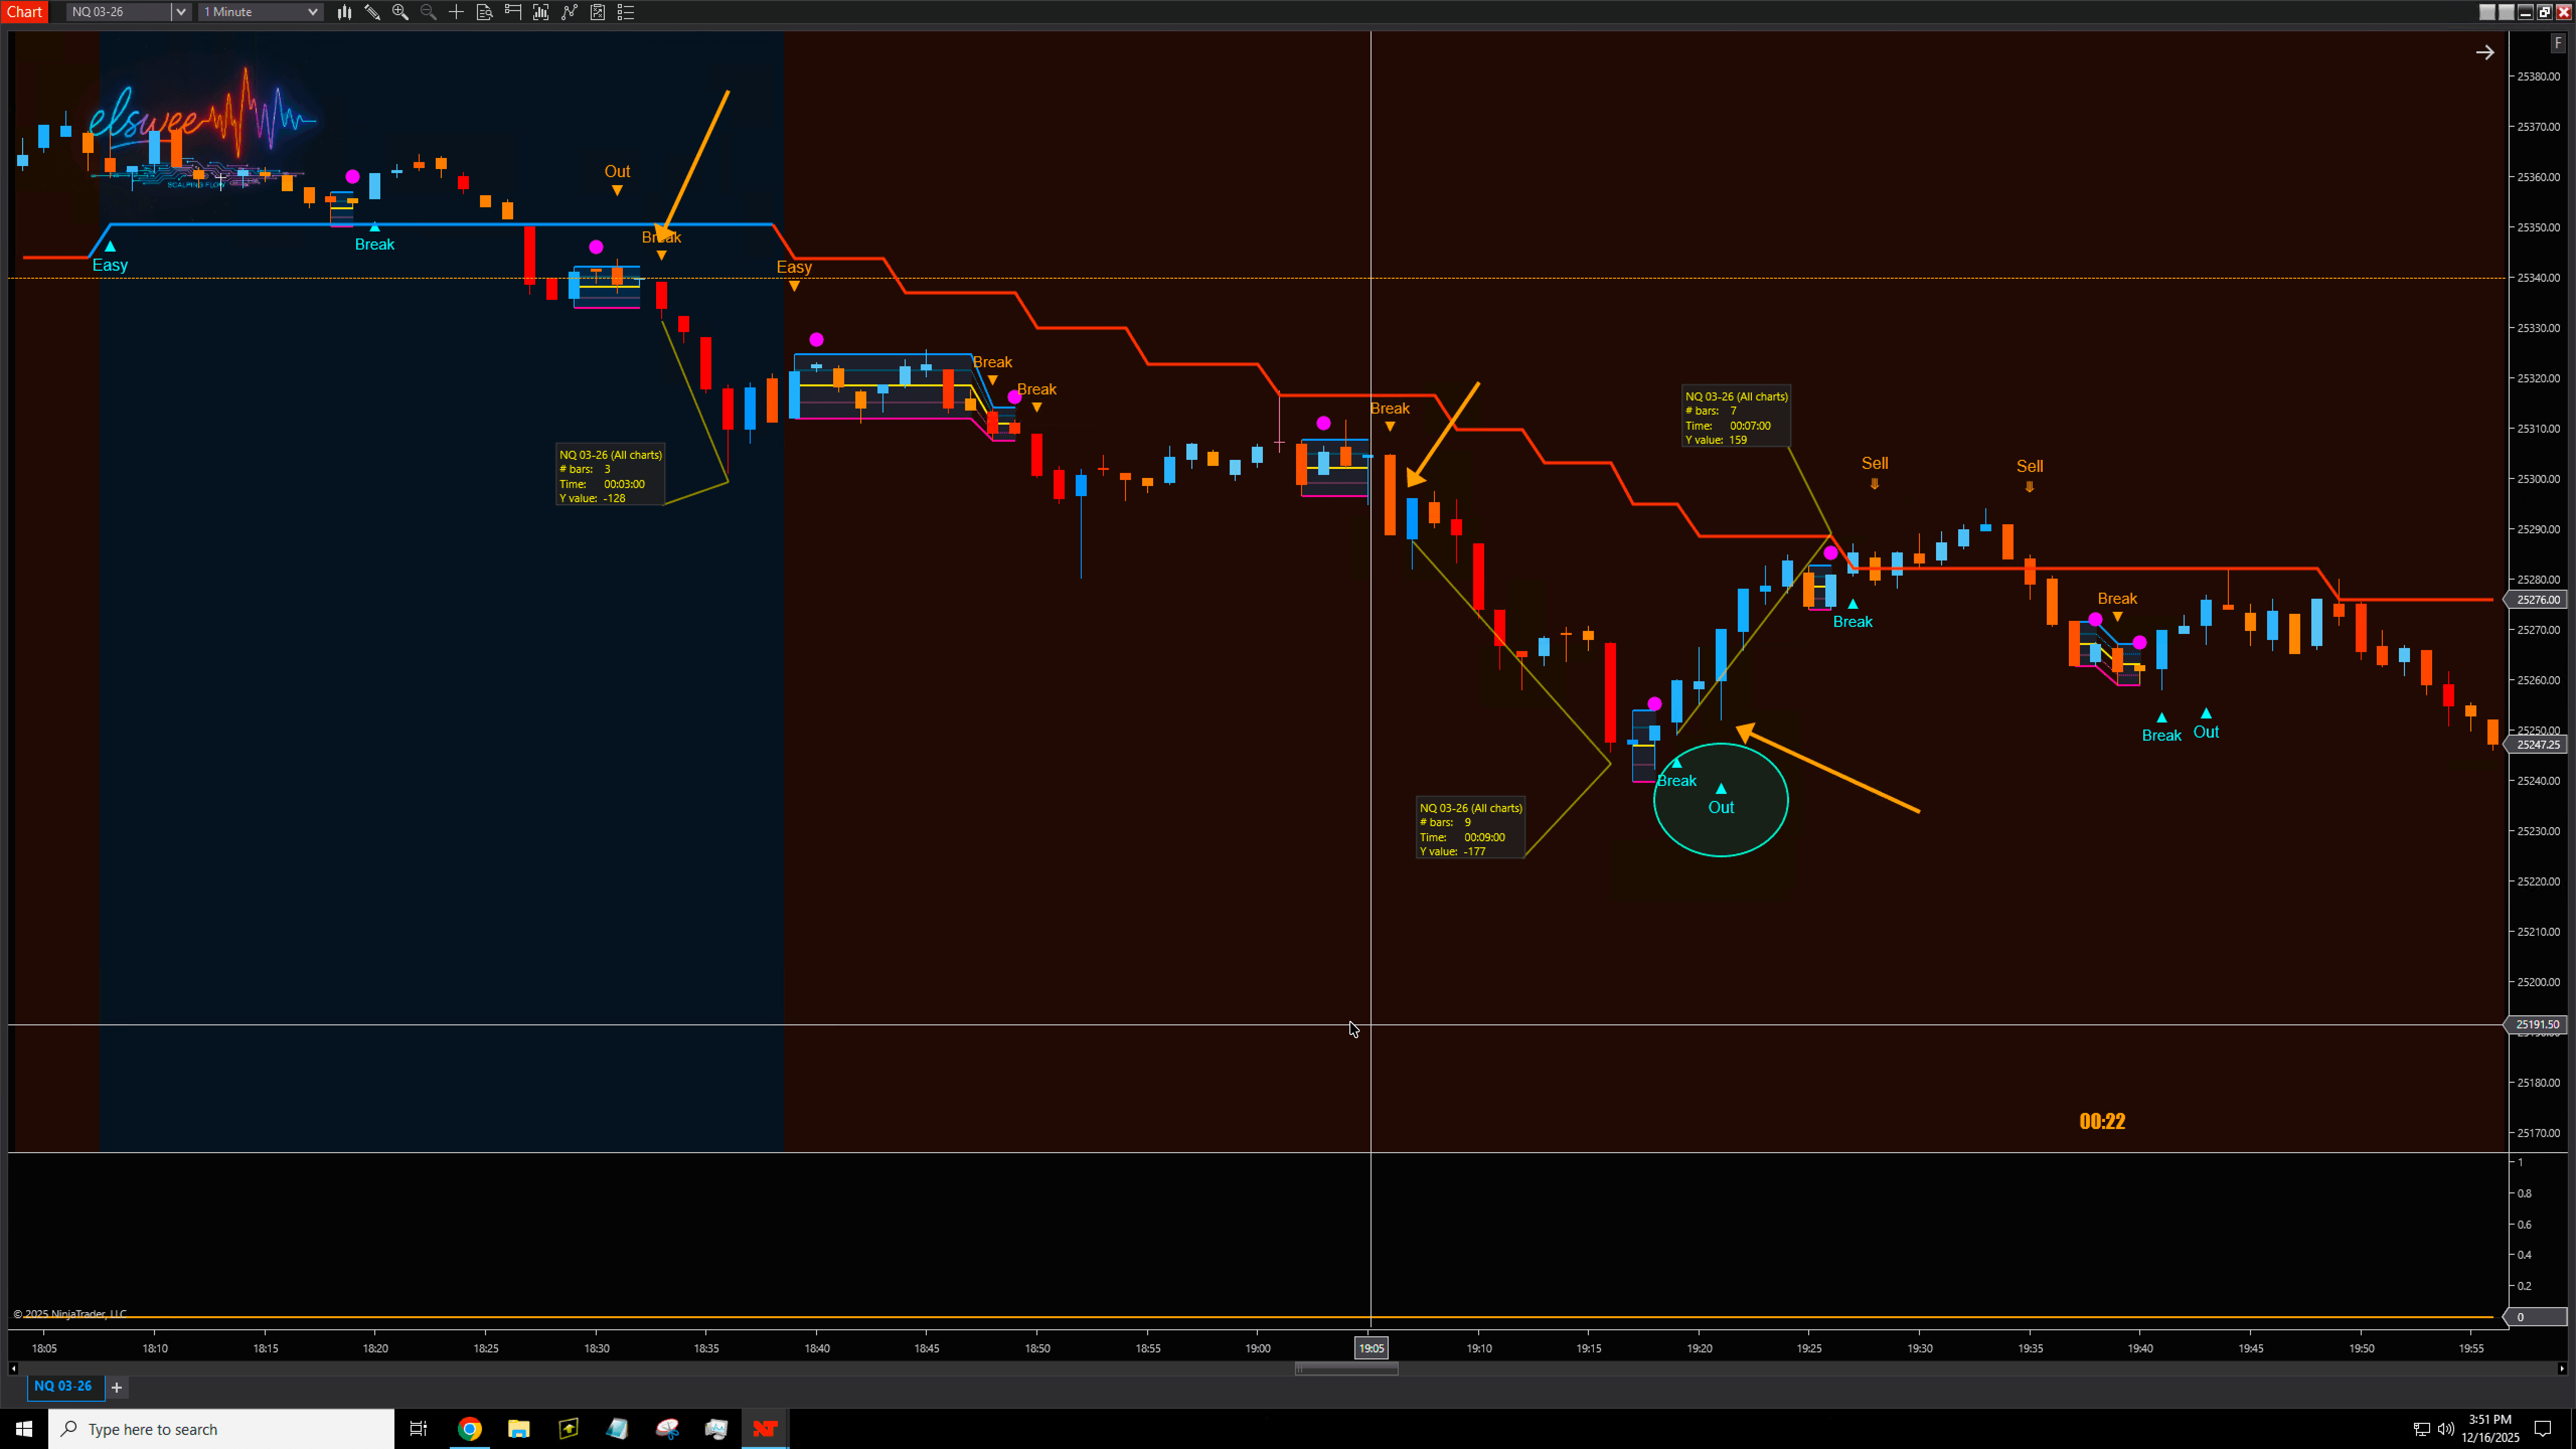Open the drawing objects template icon

tap(597, 12)
